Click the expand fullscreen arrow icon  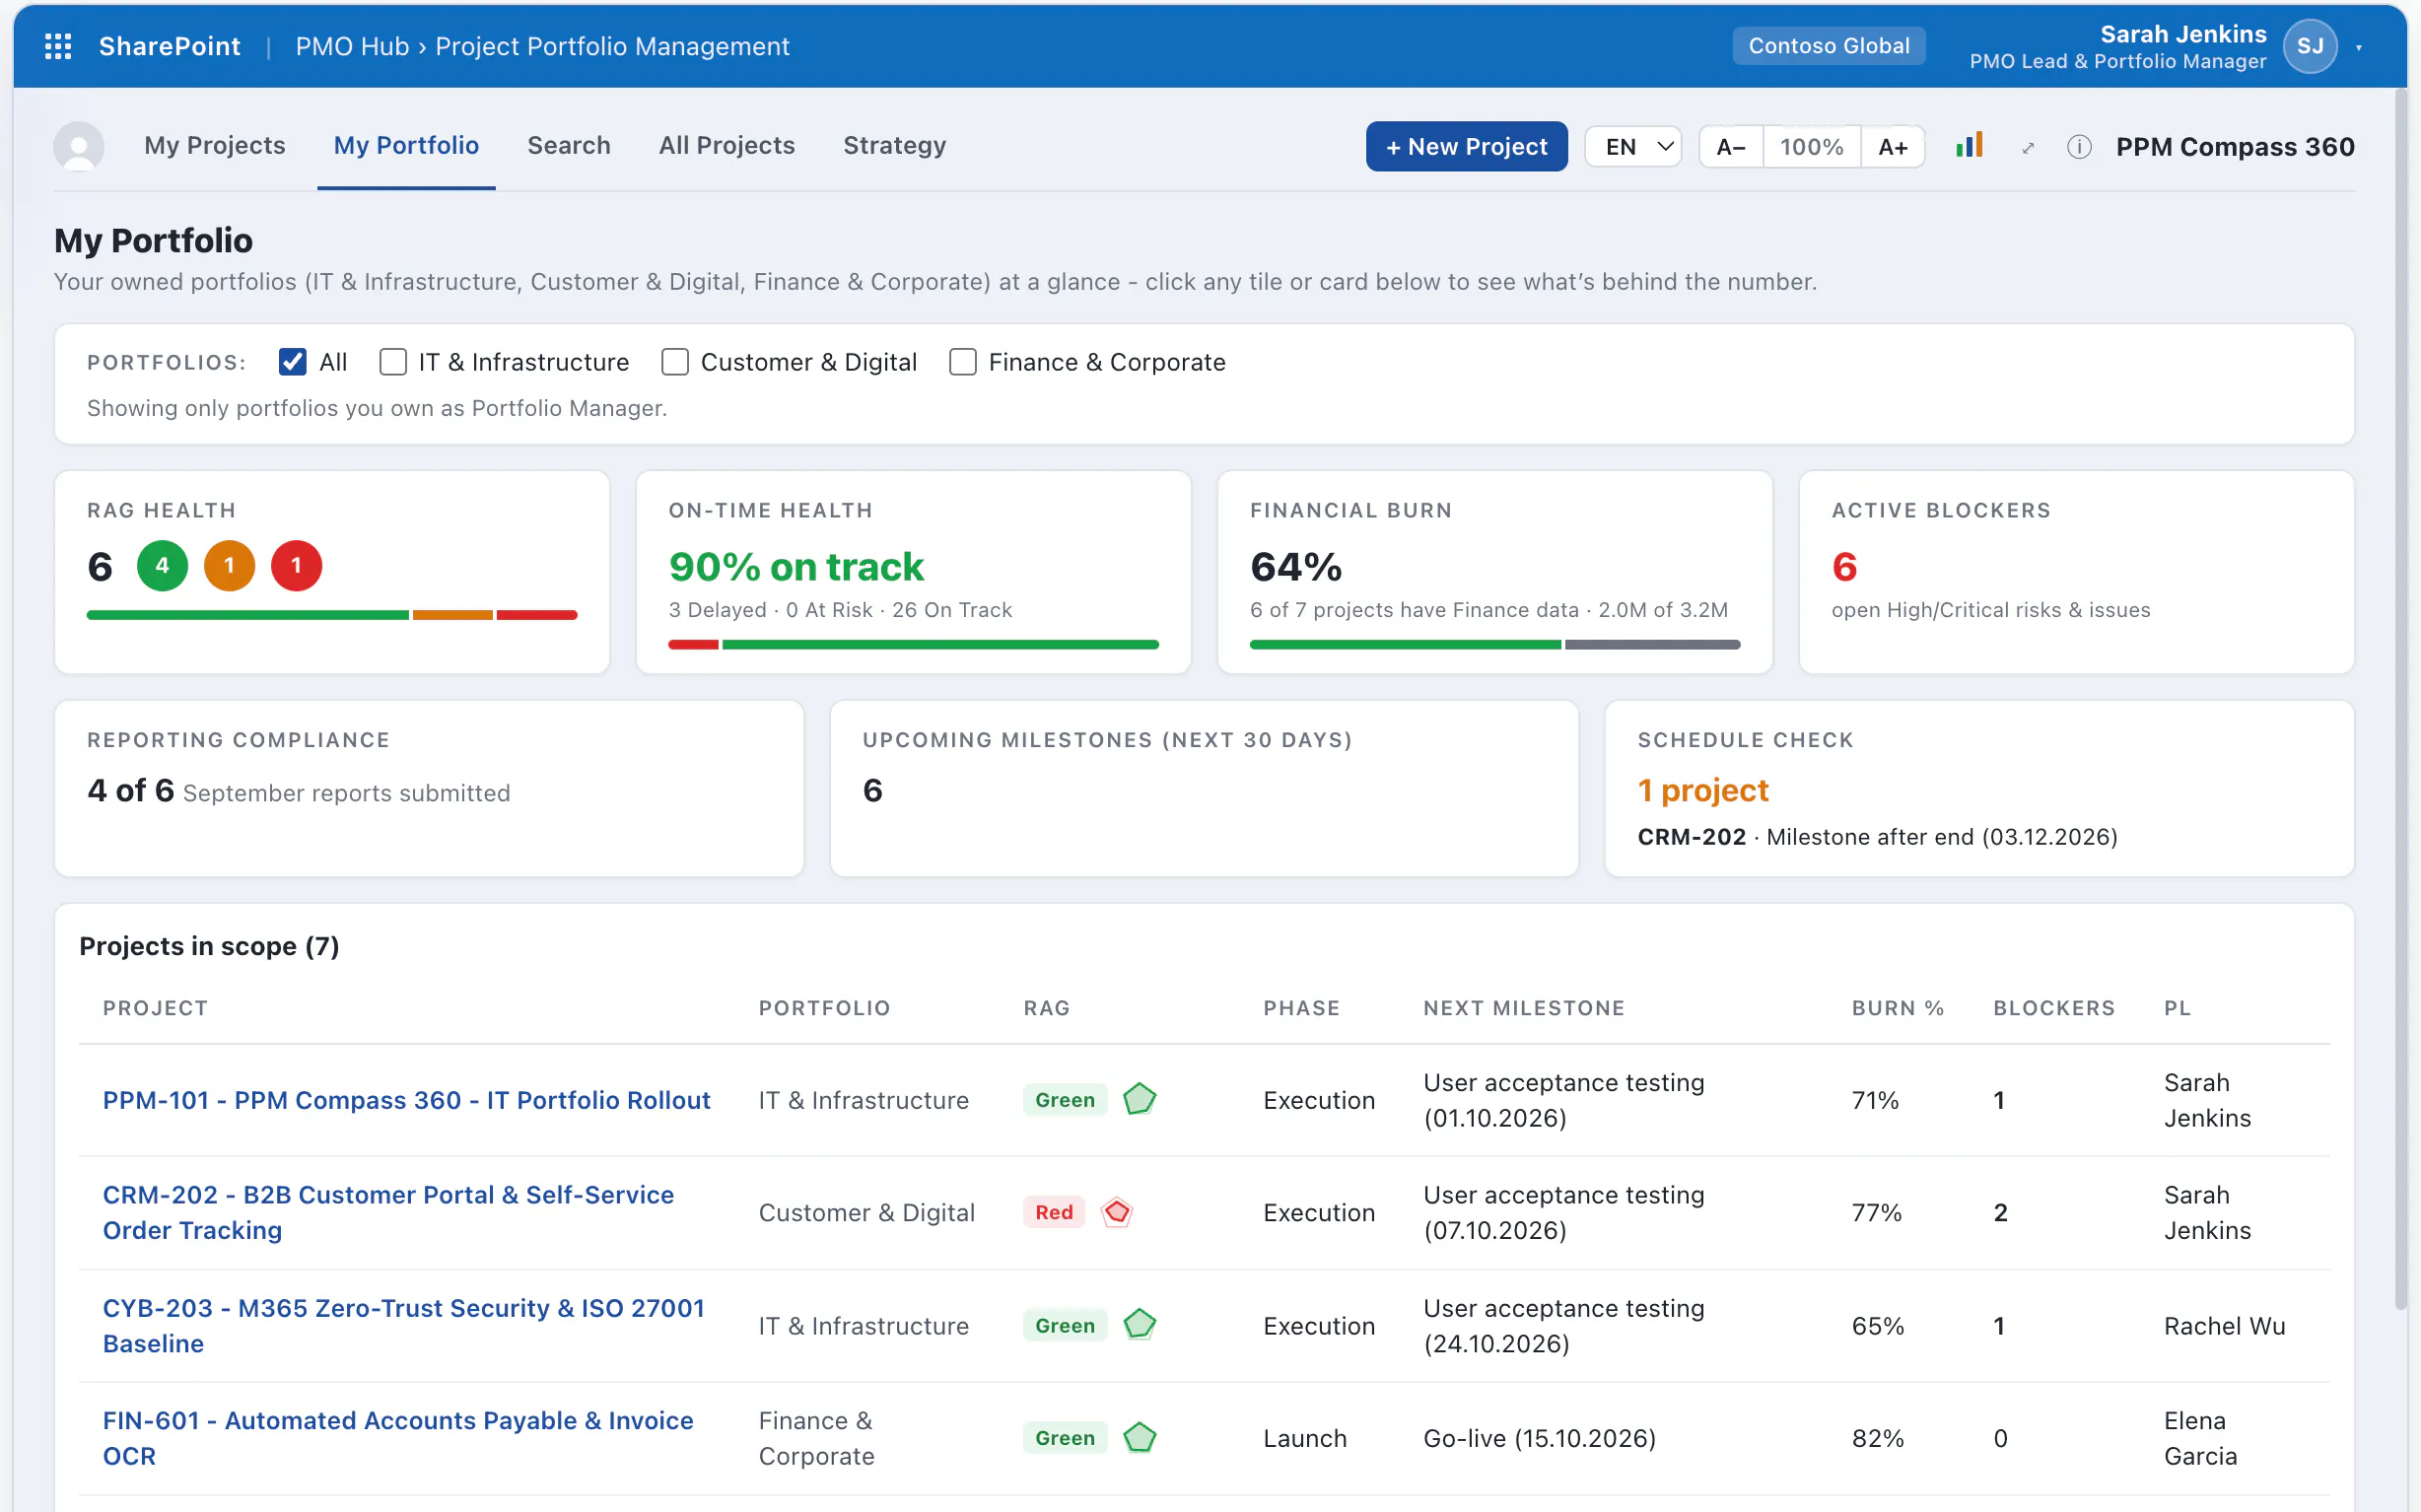tap(2027, 148)
